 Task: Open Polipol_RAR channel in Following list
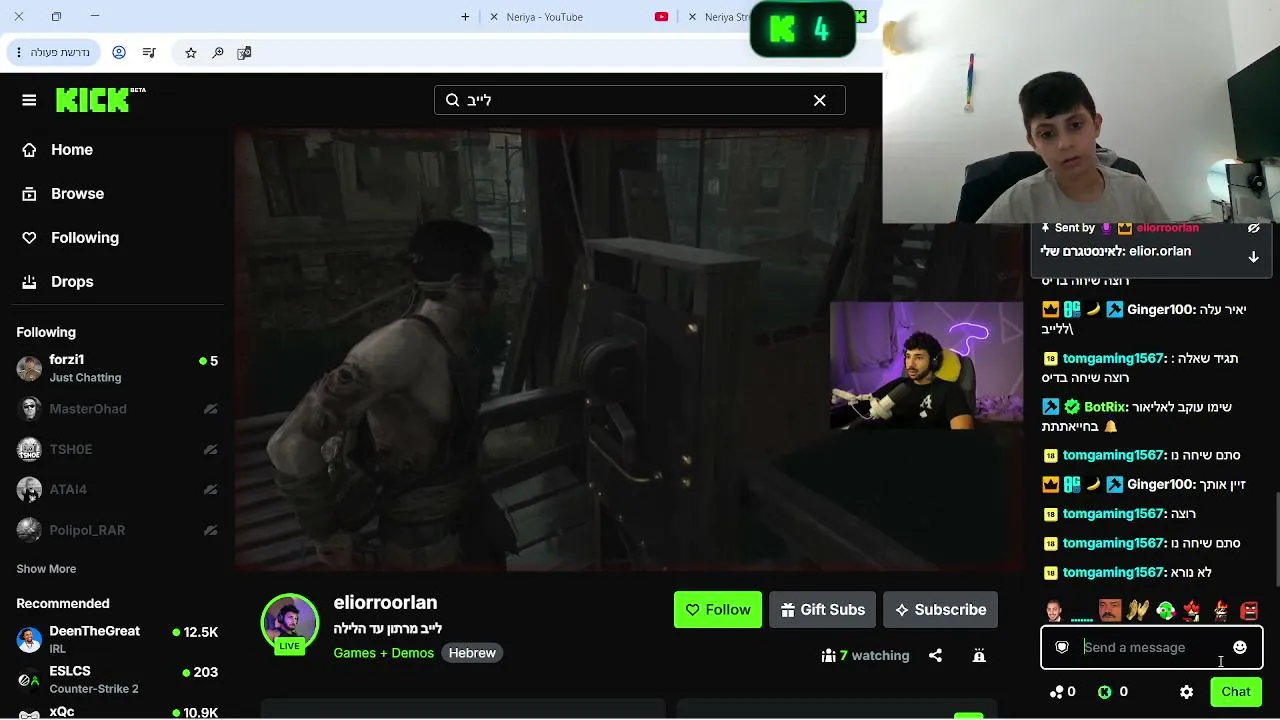point(117,530)
